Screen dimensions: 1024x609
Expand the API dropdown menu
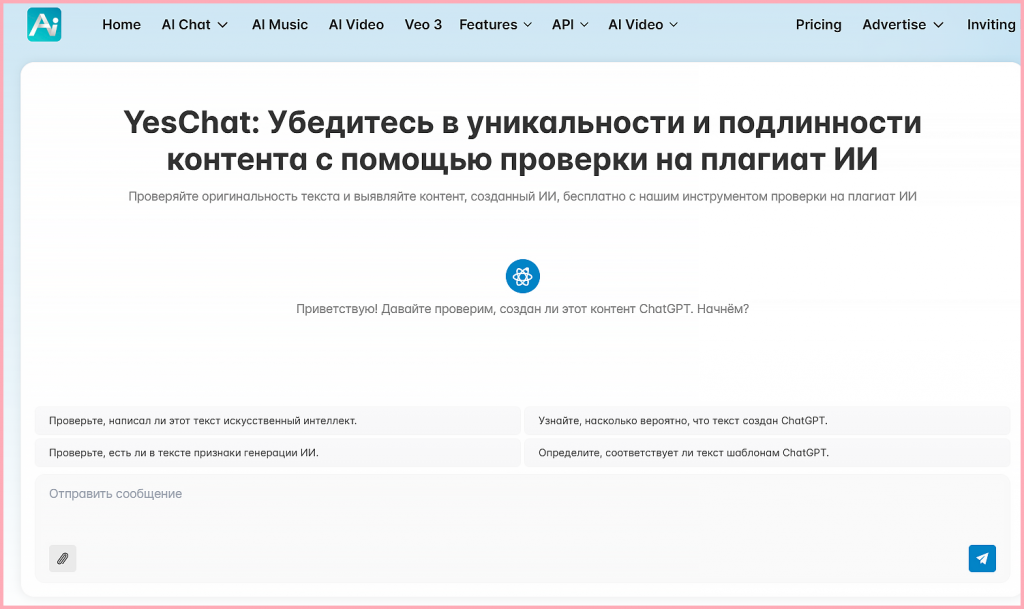[570, 25]
